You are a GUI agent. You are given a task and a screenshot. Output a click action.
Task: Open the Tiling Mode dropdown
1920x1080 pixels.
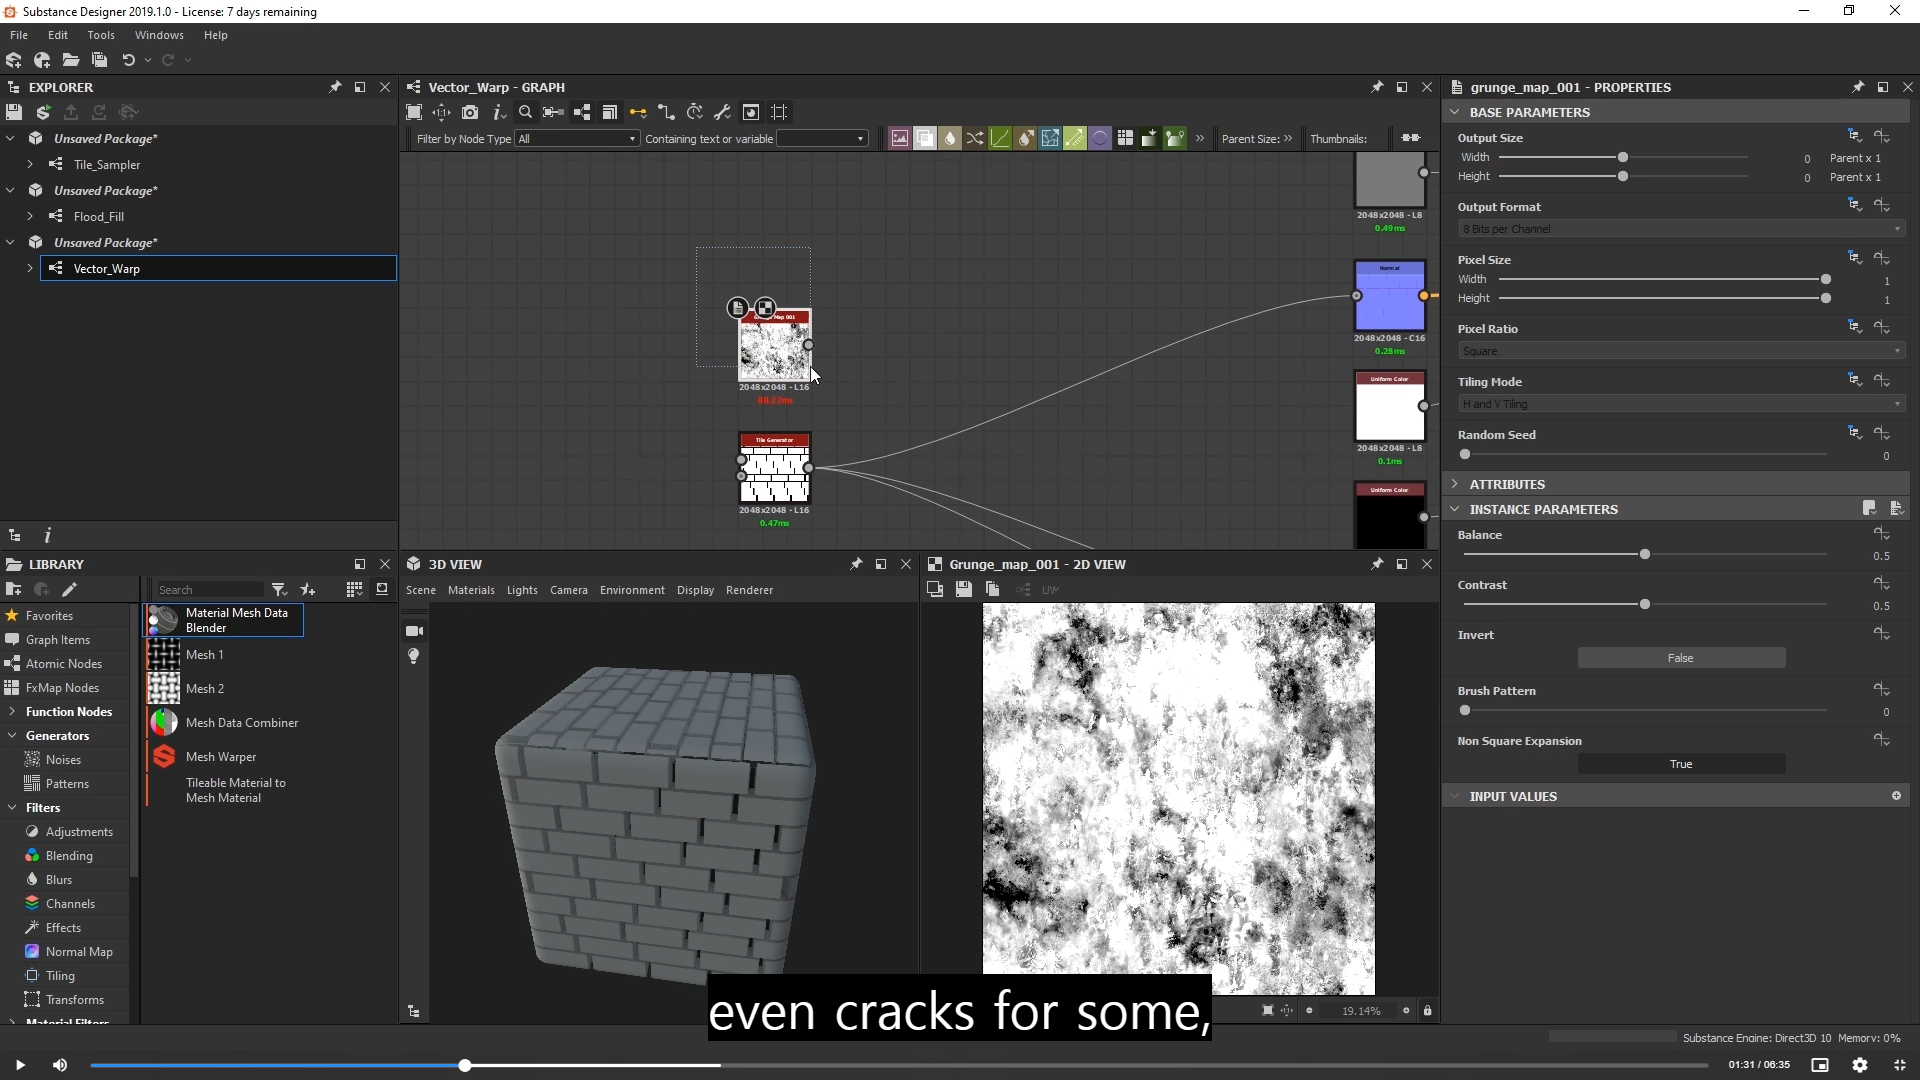[1680, 404]
